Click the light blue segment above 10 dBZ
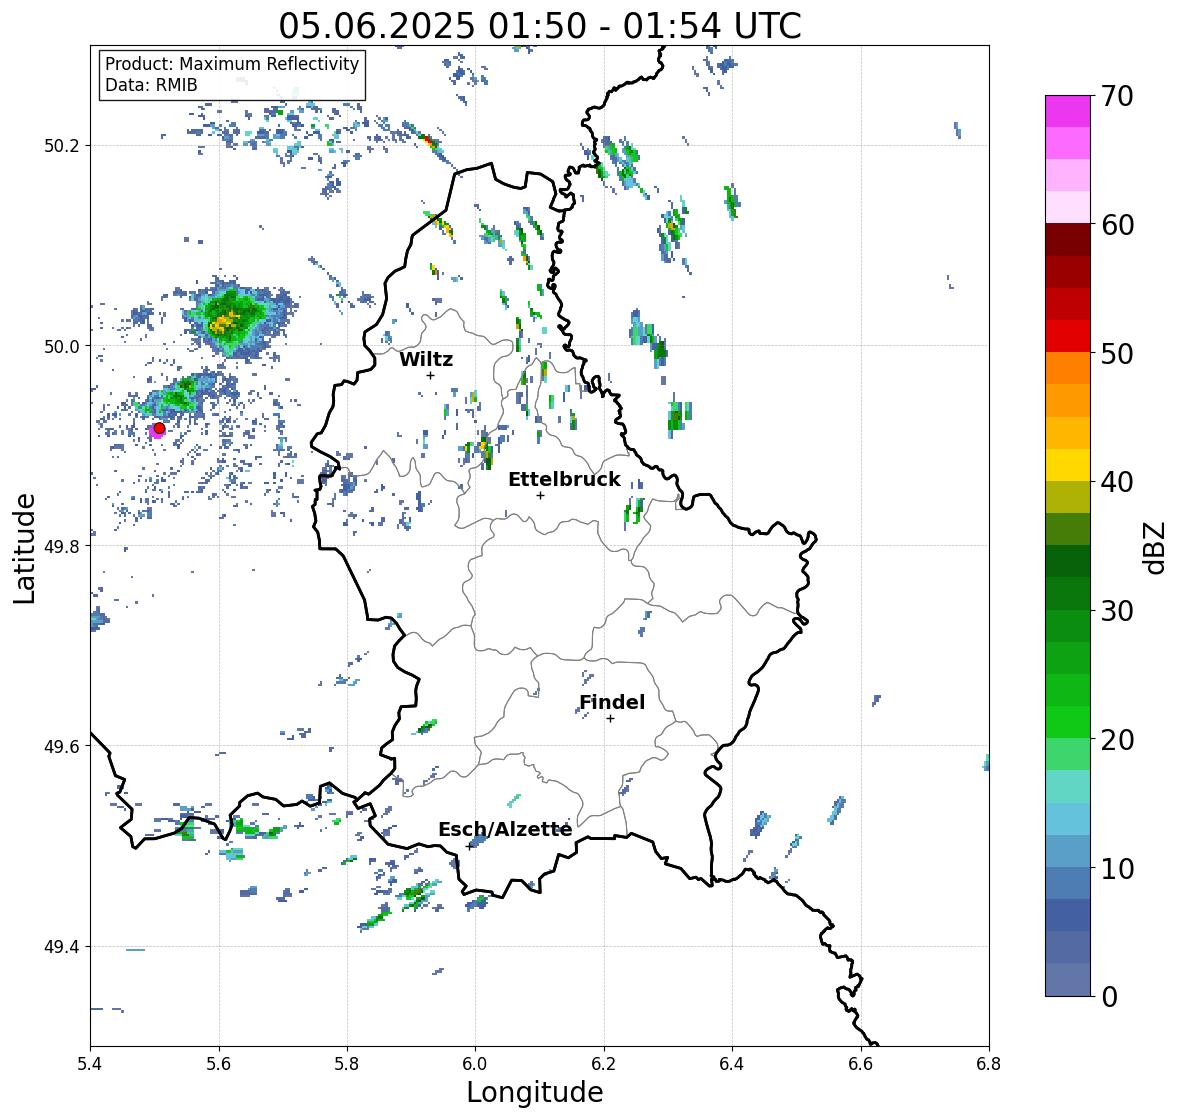This screenshot has height=1117, width=1179. click(x=1068, y=850)
